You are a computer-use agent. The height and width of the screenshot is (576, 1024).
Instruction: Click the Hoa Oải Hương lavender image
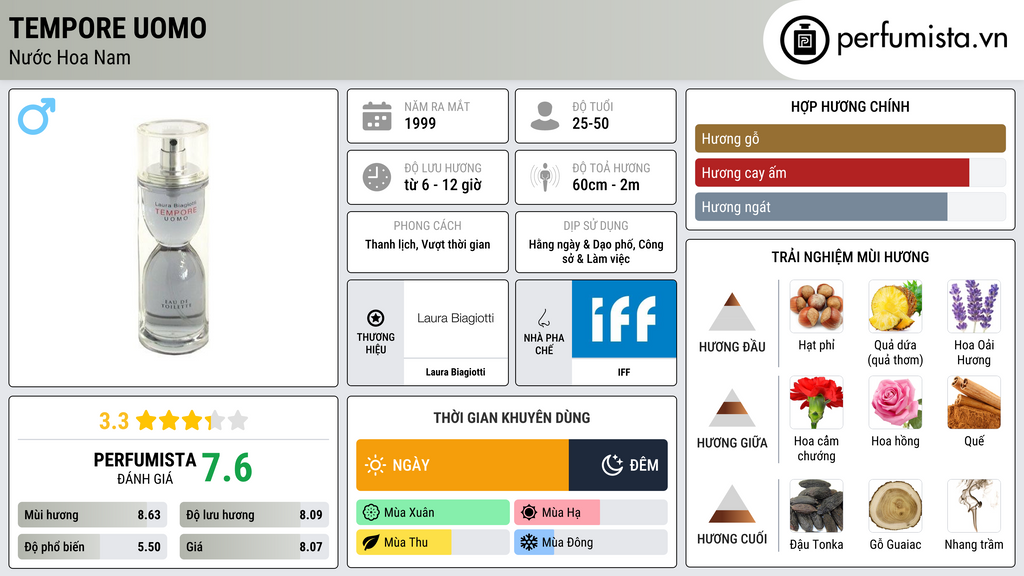(974, 306)
